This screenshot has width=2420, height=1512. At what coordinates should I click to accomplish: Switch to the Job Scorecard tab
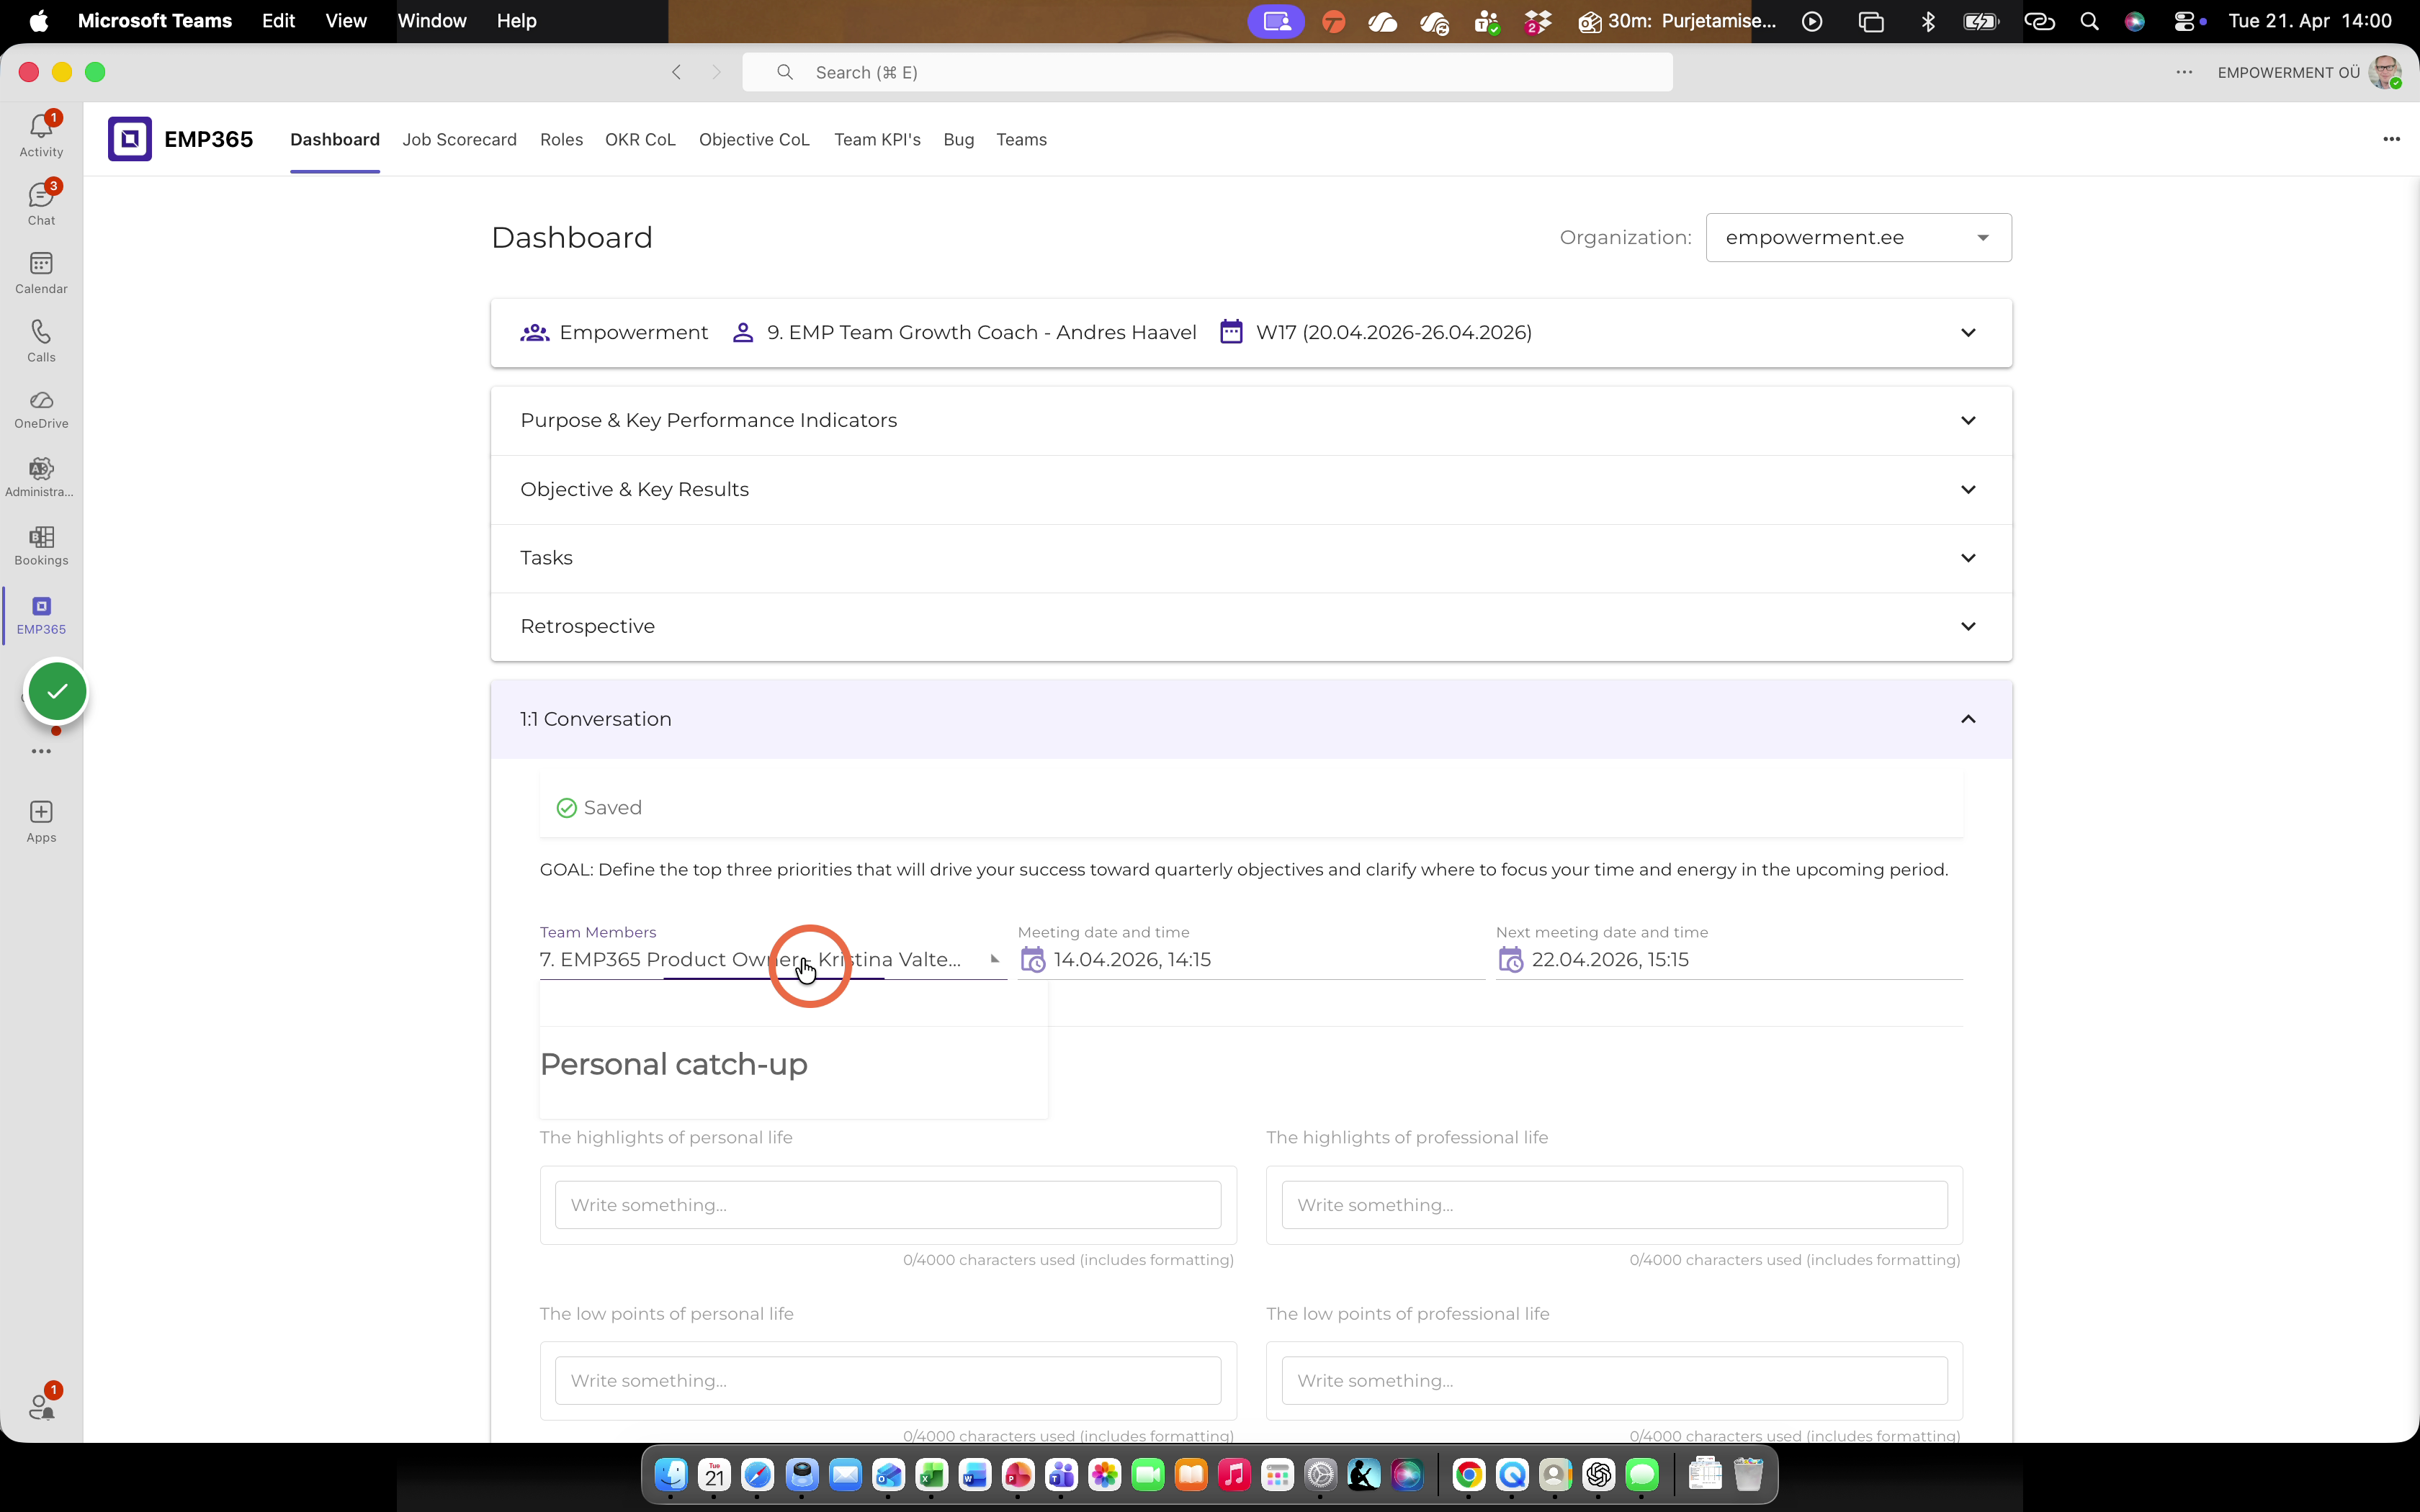coord(459,140)
